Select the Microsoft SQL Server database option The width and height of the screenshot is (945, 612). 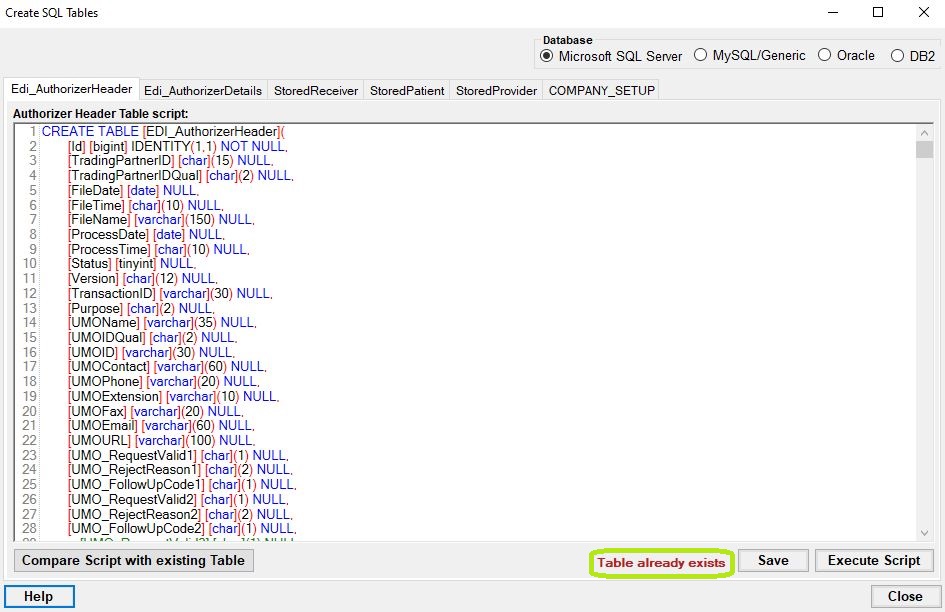tap(611, 56)
